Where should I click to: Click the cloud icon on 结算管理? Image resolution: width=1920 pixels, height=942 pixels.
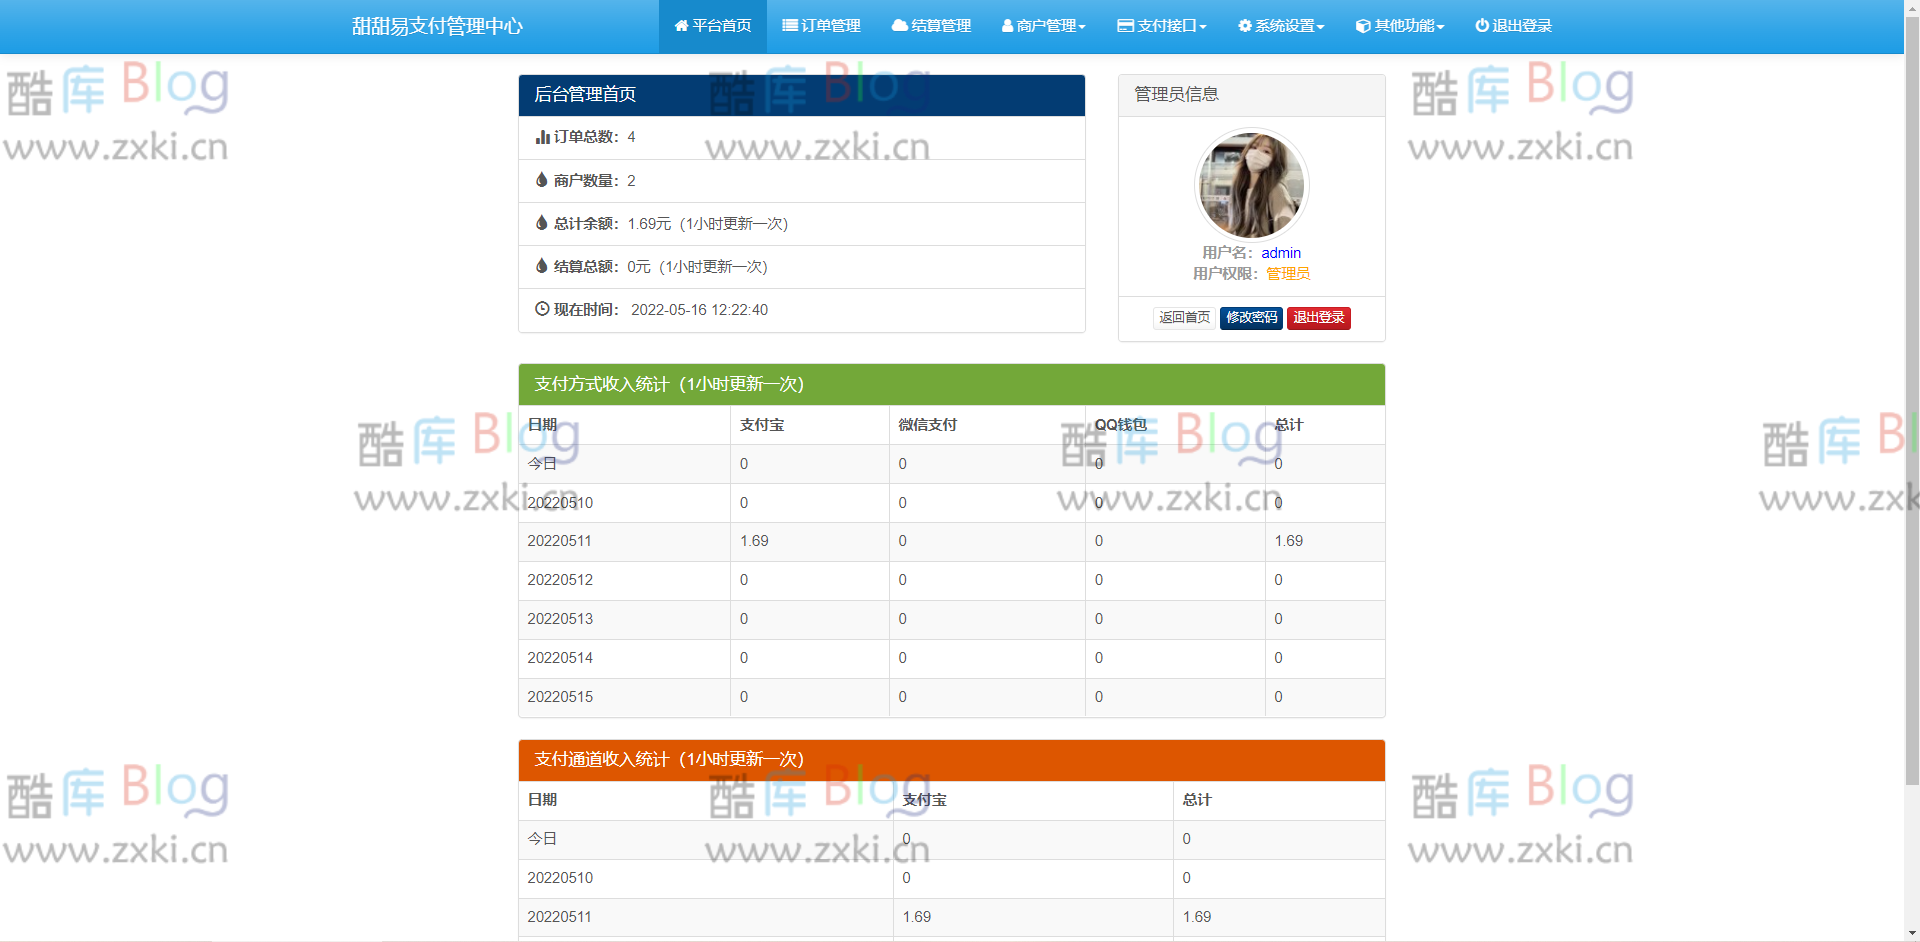(897, 26)
